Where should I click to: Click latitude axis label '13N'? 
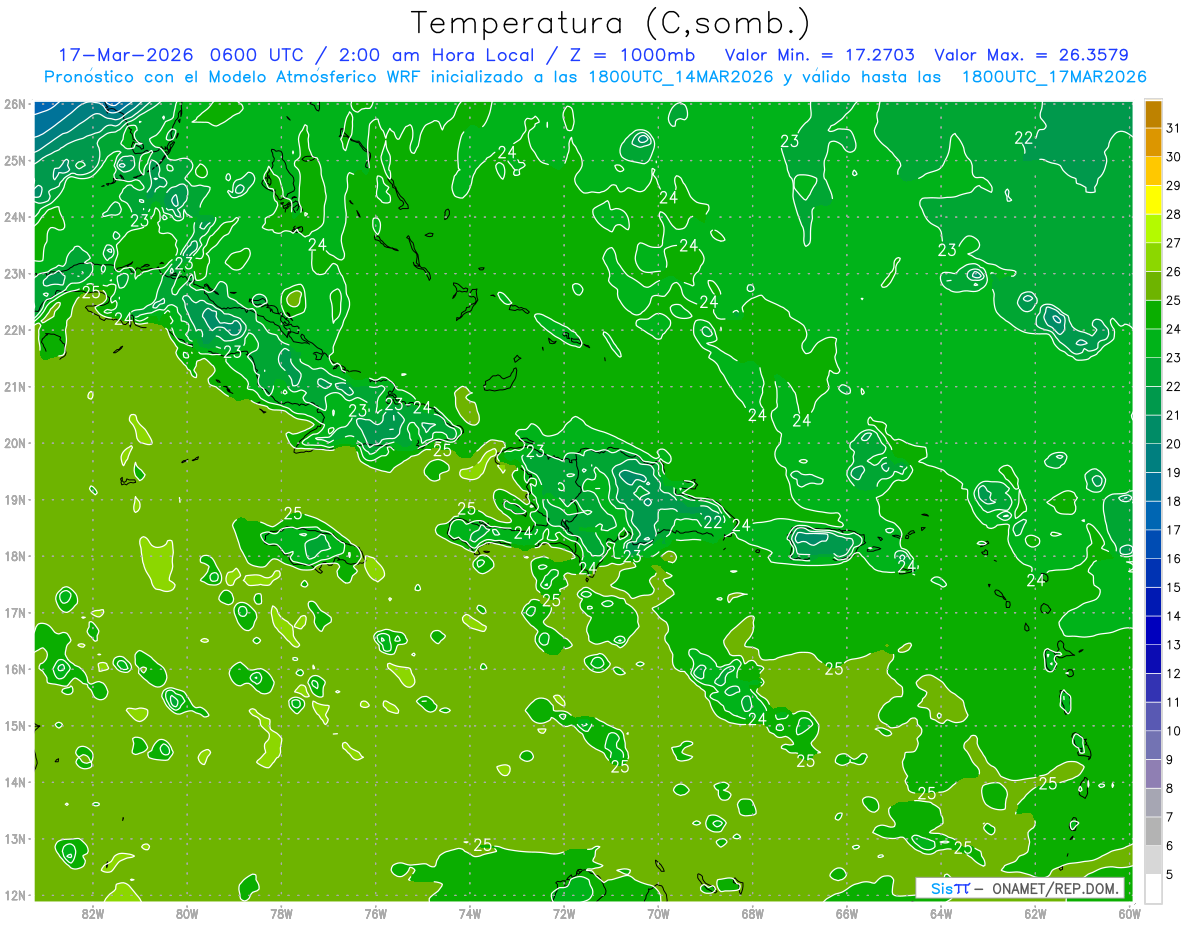pyautogui.click(x=14, y=838)
